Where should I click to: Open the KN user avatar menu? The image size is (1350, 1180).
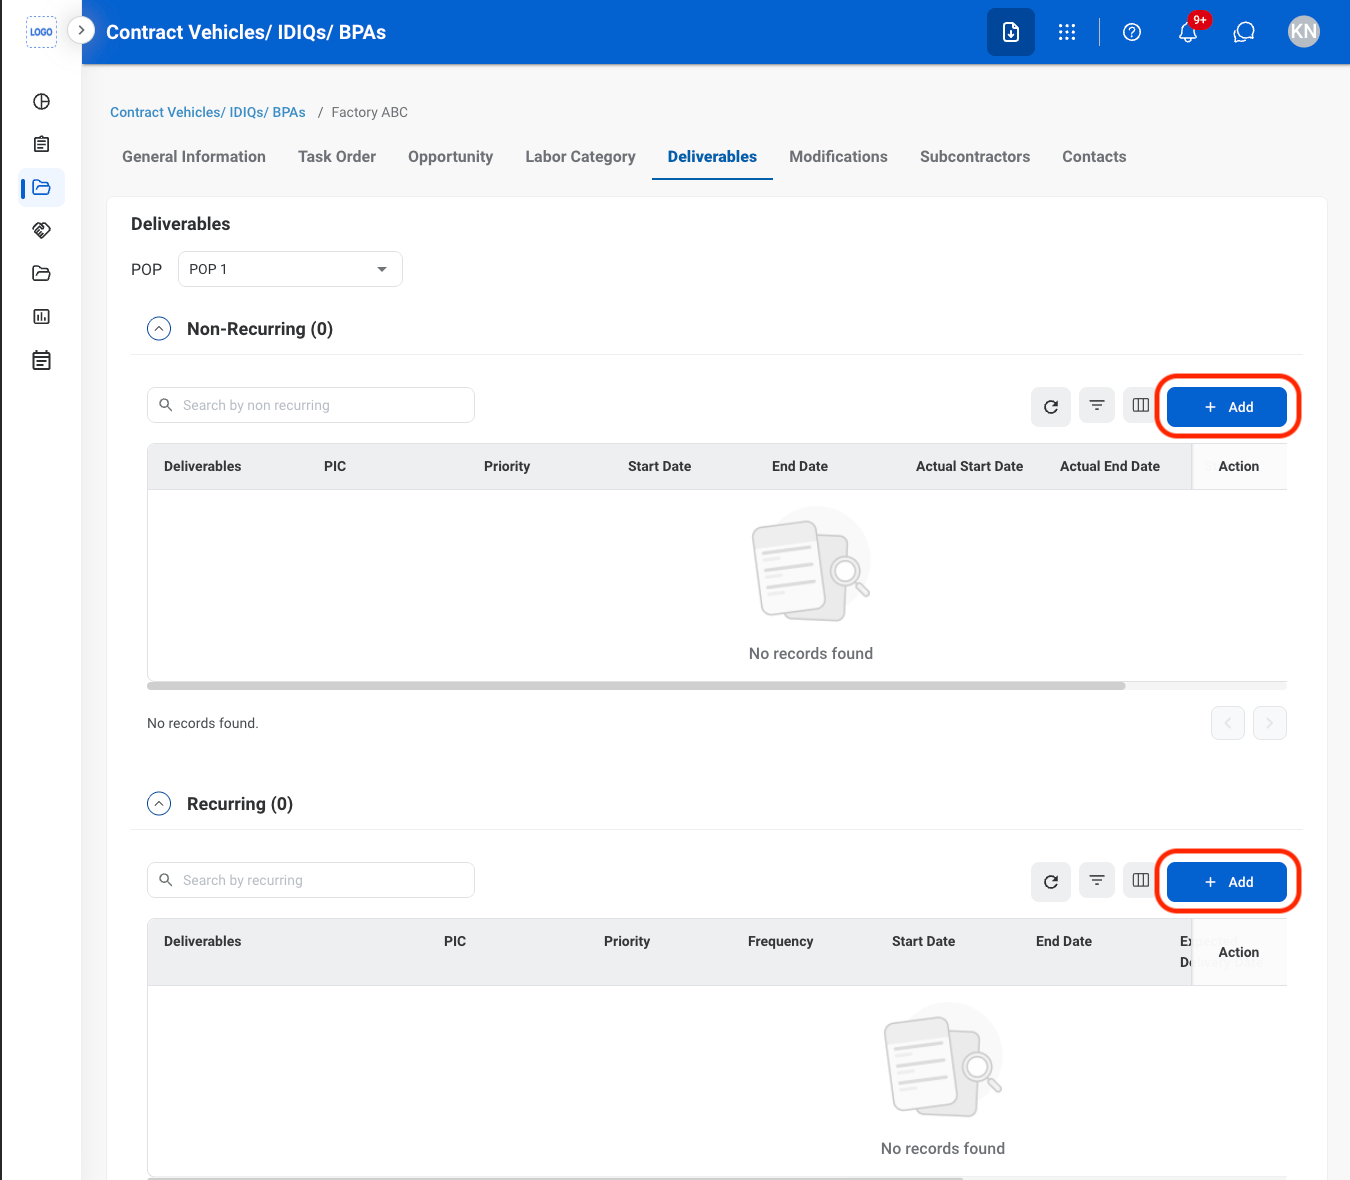pos(1304,32)
